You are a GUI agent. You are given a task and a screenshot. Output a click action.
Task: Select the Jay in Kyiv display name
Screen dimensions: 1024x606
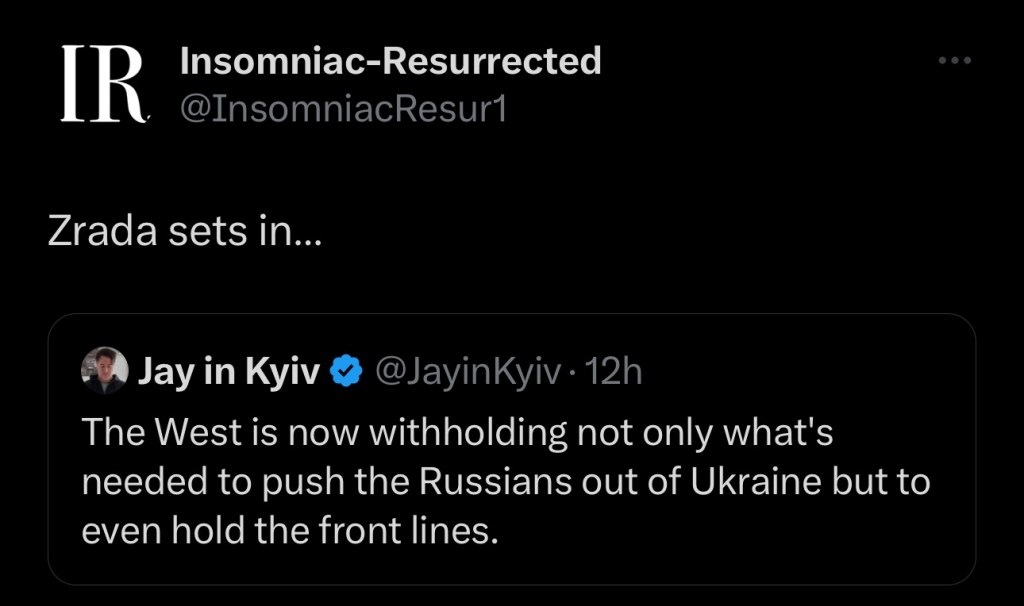[229, 372]
